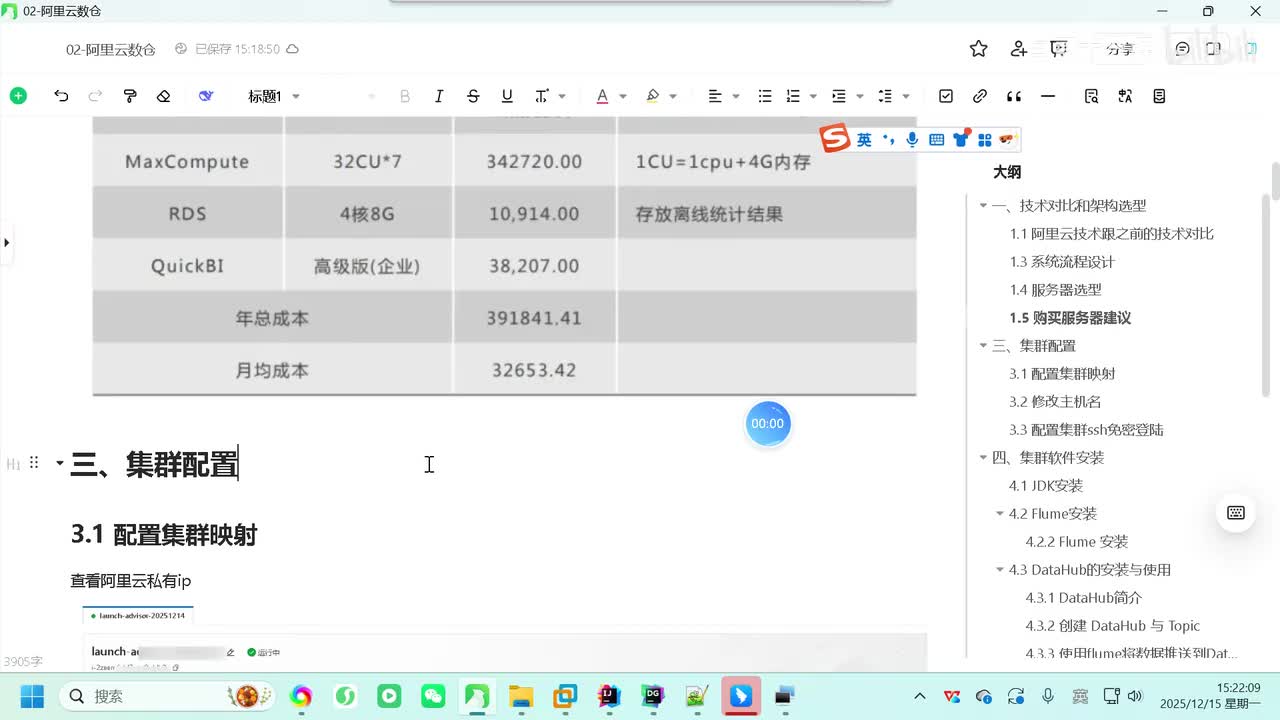
Task: Click Sogou toolbar microphone voice input
Action: pos(912,140)
